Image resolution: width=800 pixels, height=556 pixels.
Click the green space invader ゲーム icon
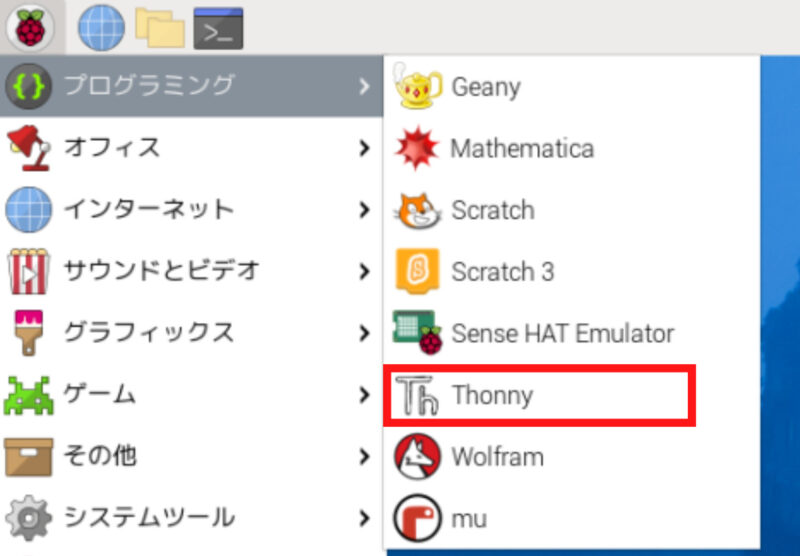29,395
